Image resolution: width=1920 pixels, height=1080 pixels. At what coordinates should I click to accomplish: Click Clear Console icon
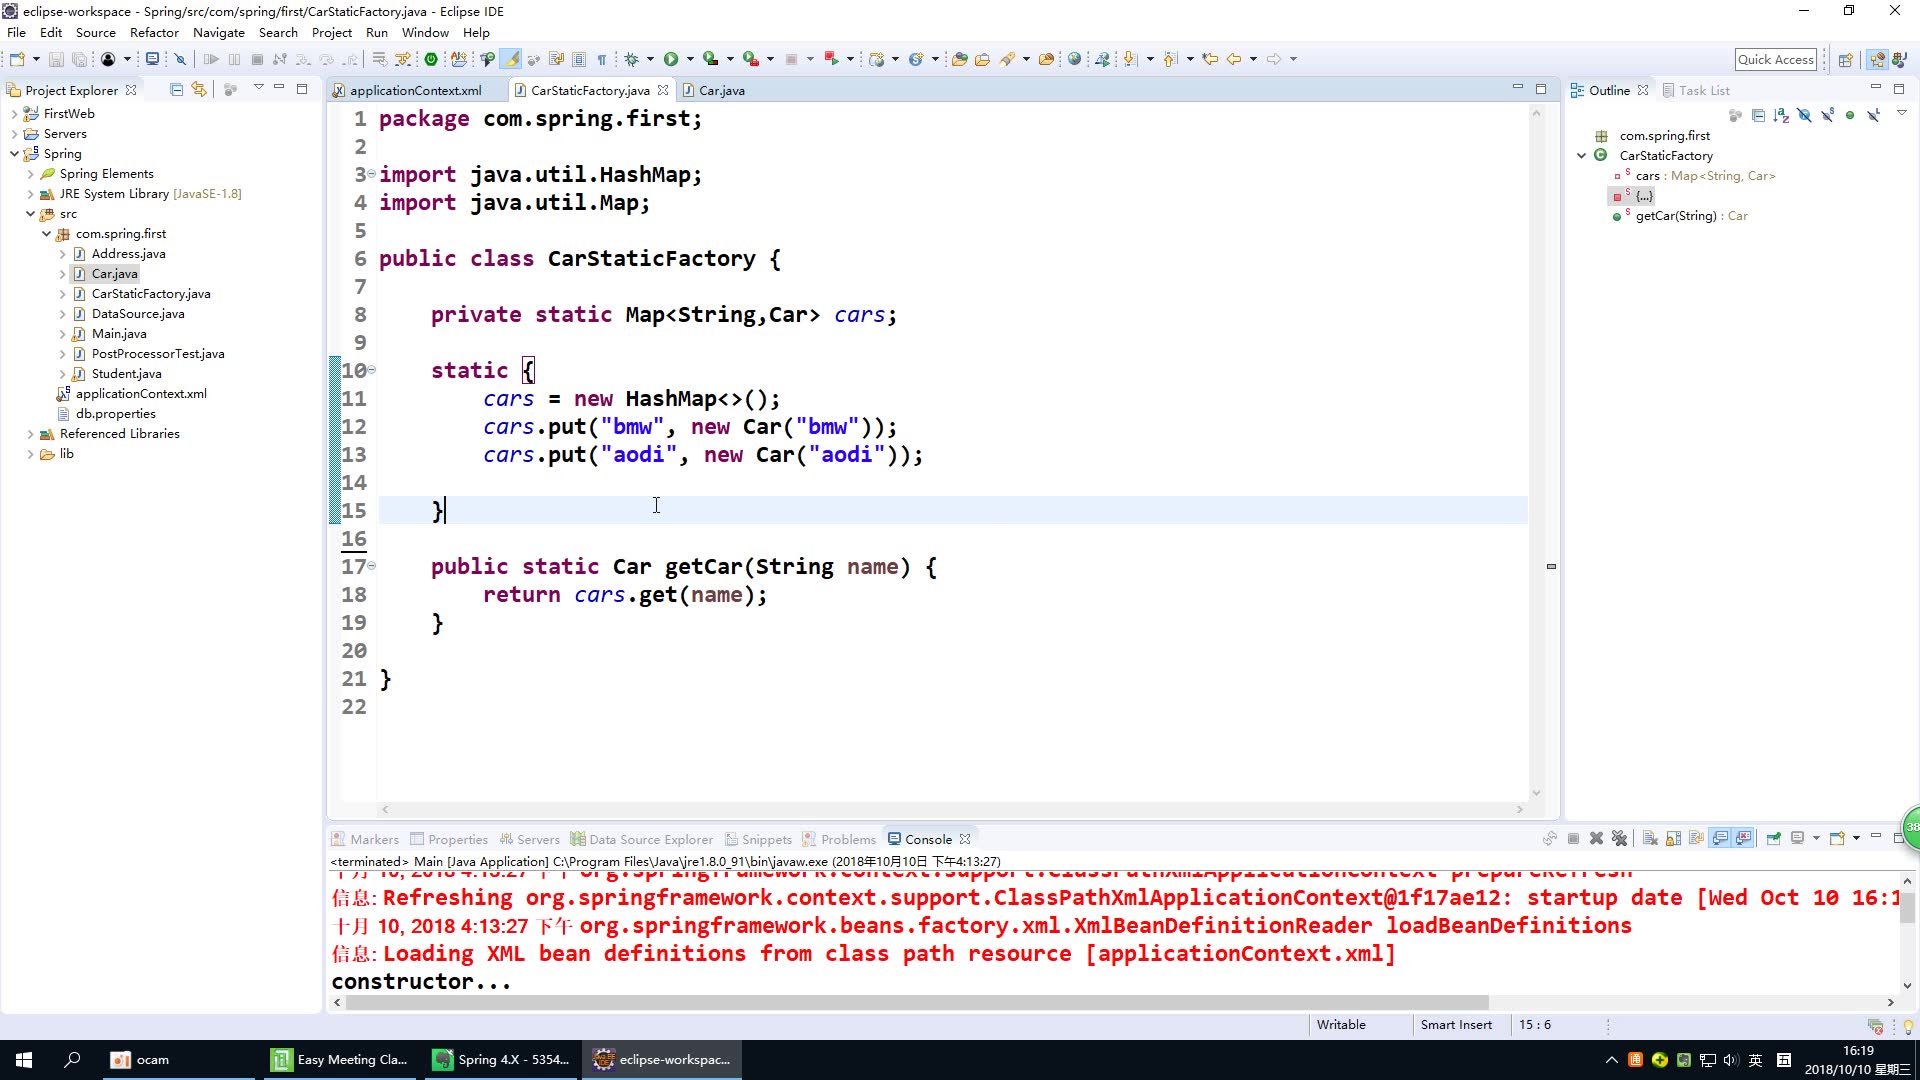click(x=1650, y=839)
